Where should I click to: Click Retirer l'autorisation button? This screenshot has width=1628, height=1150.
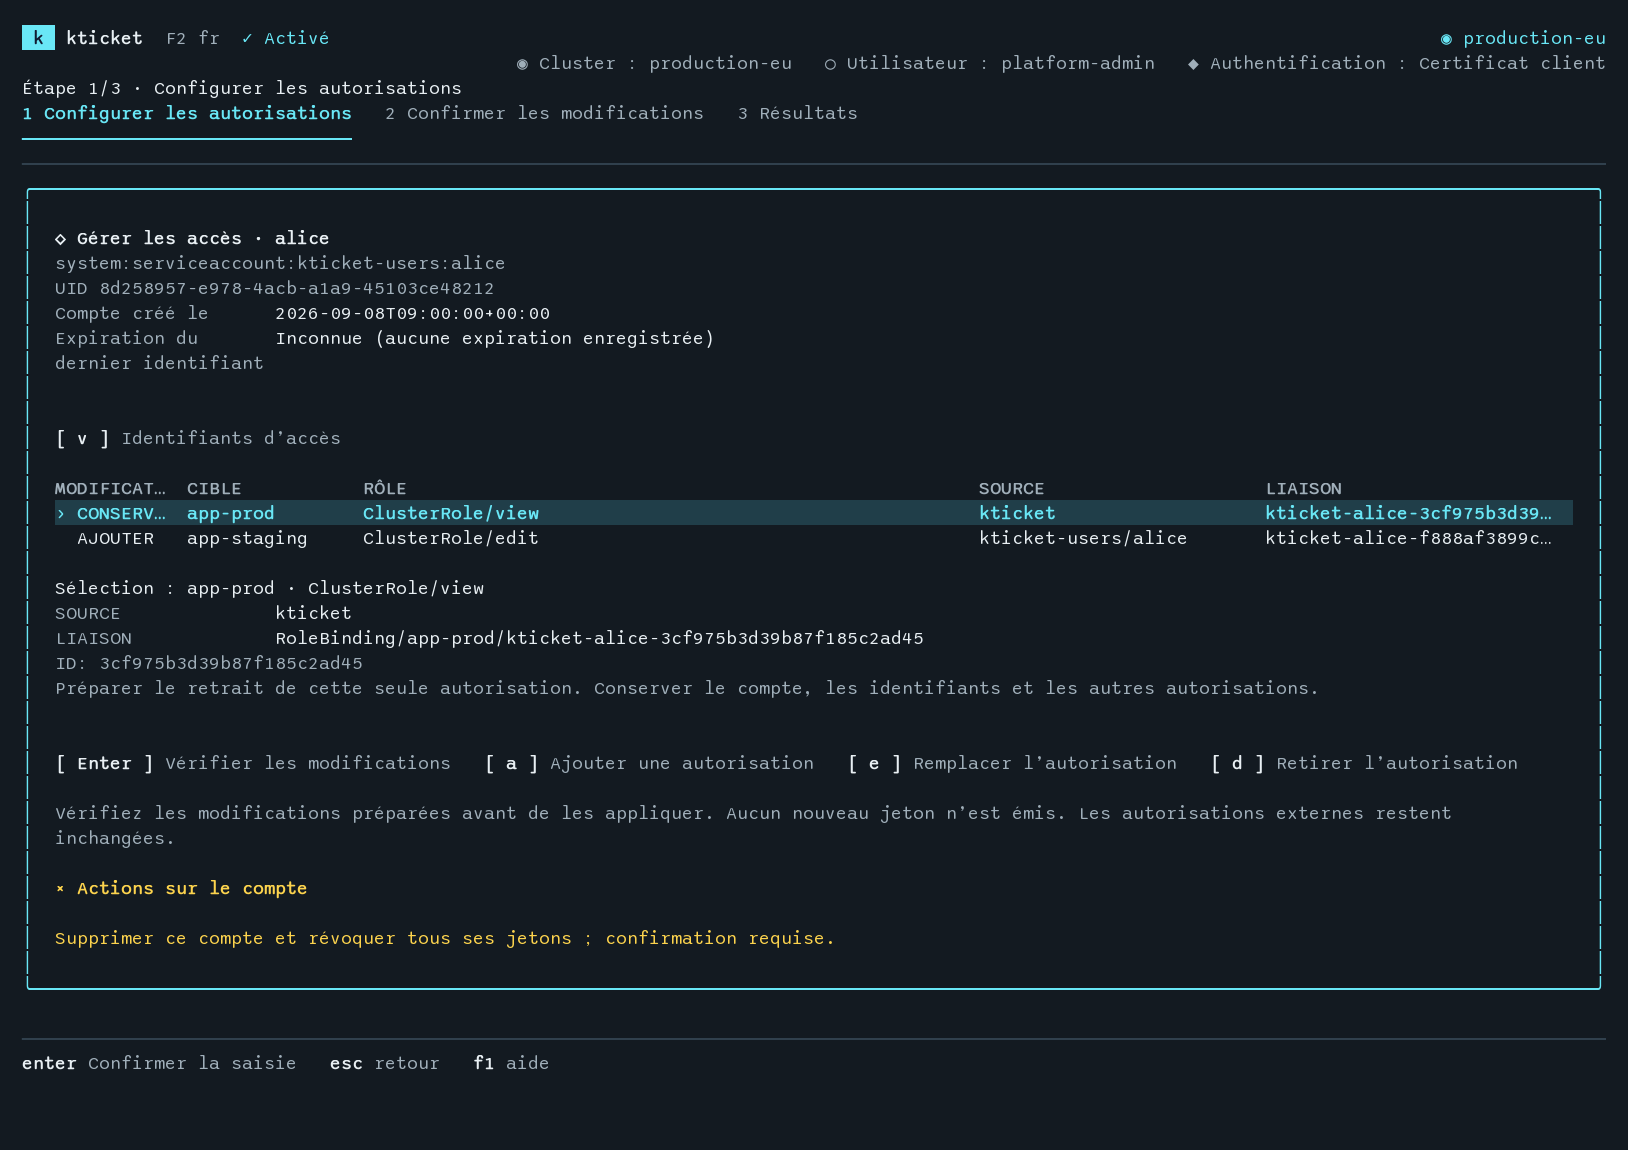click(1364, 763)
